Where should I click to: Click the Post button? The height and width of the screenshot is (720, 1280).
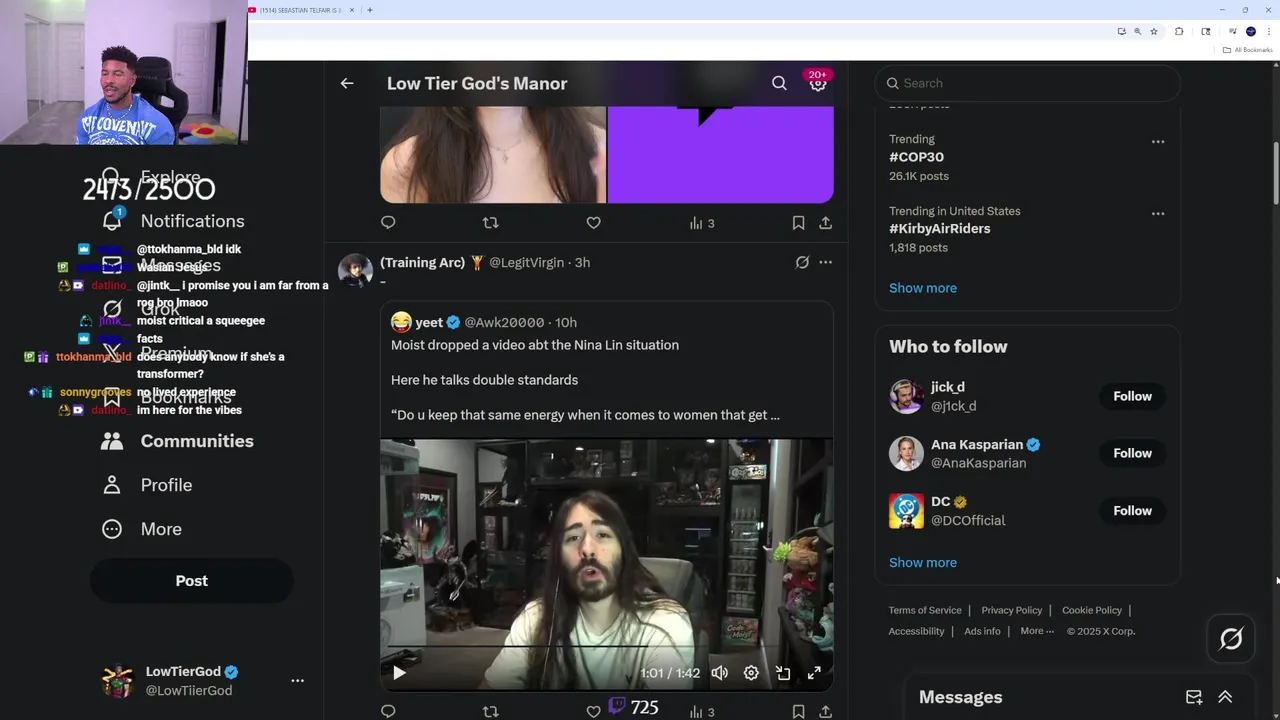coord(192,581)
